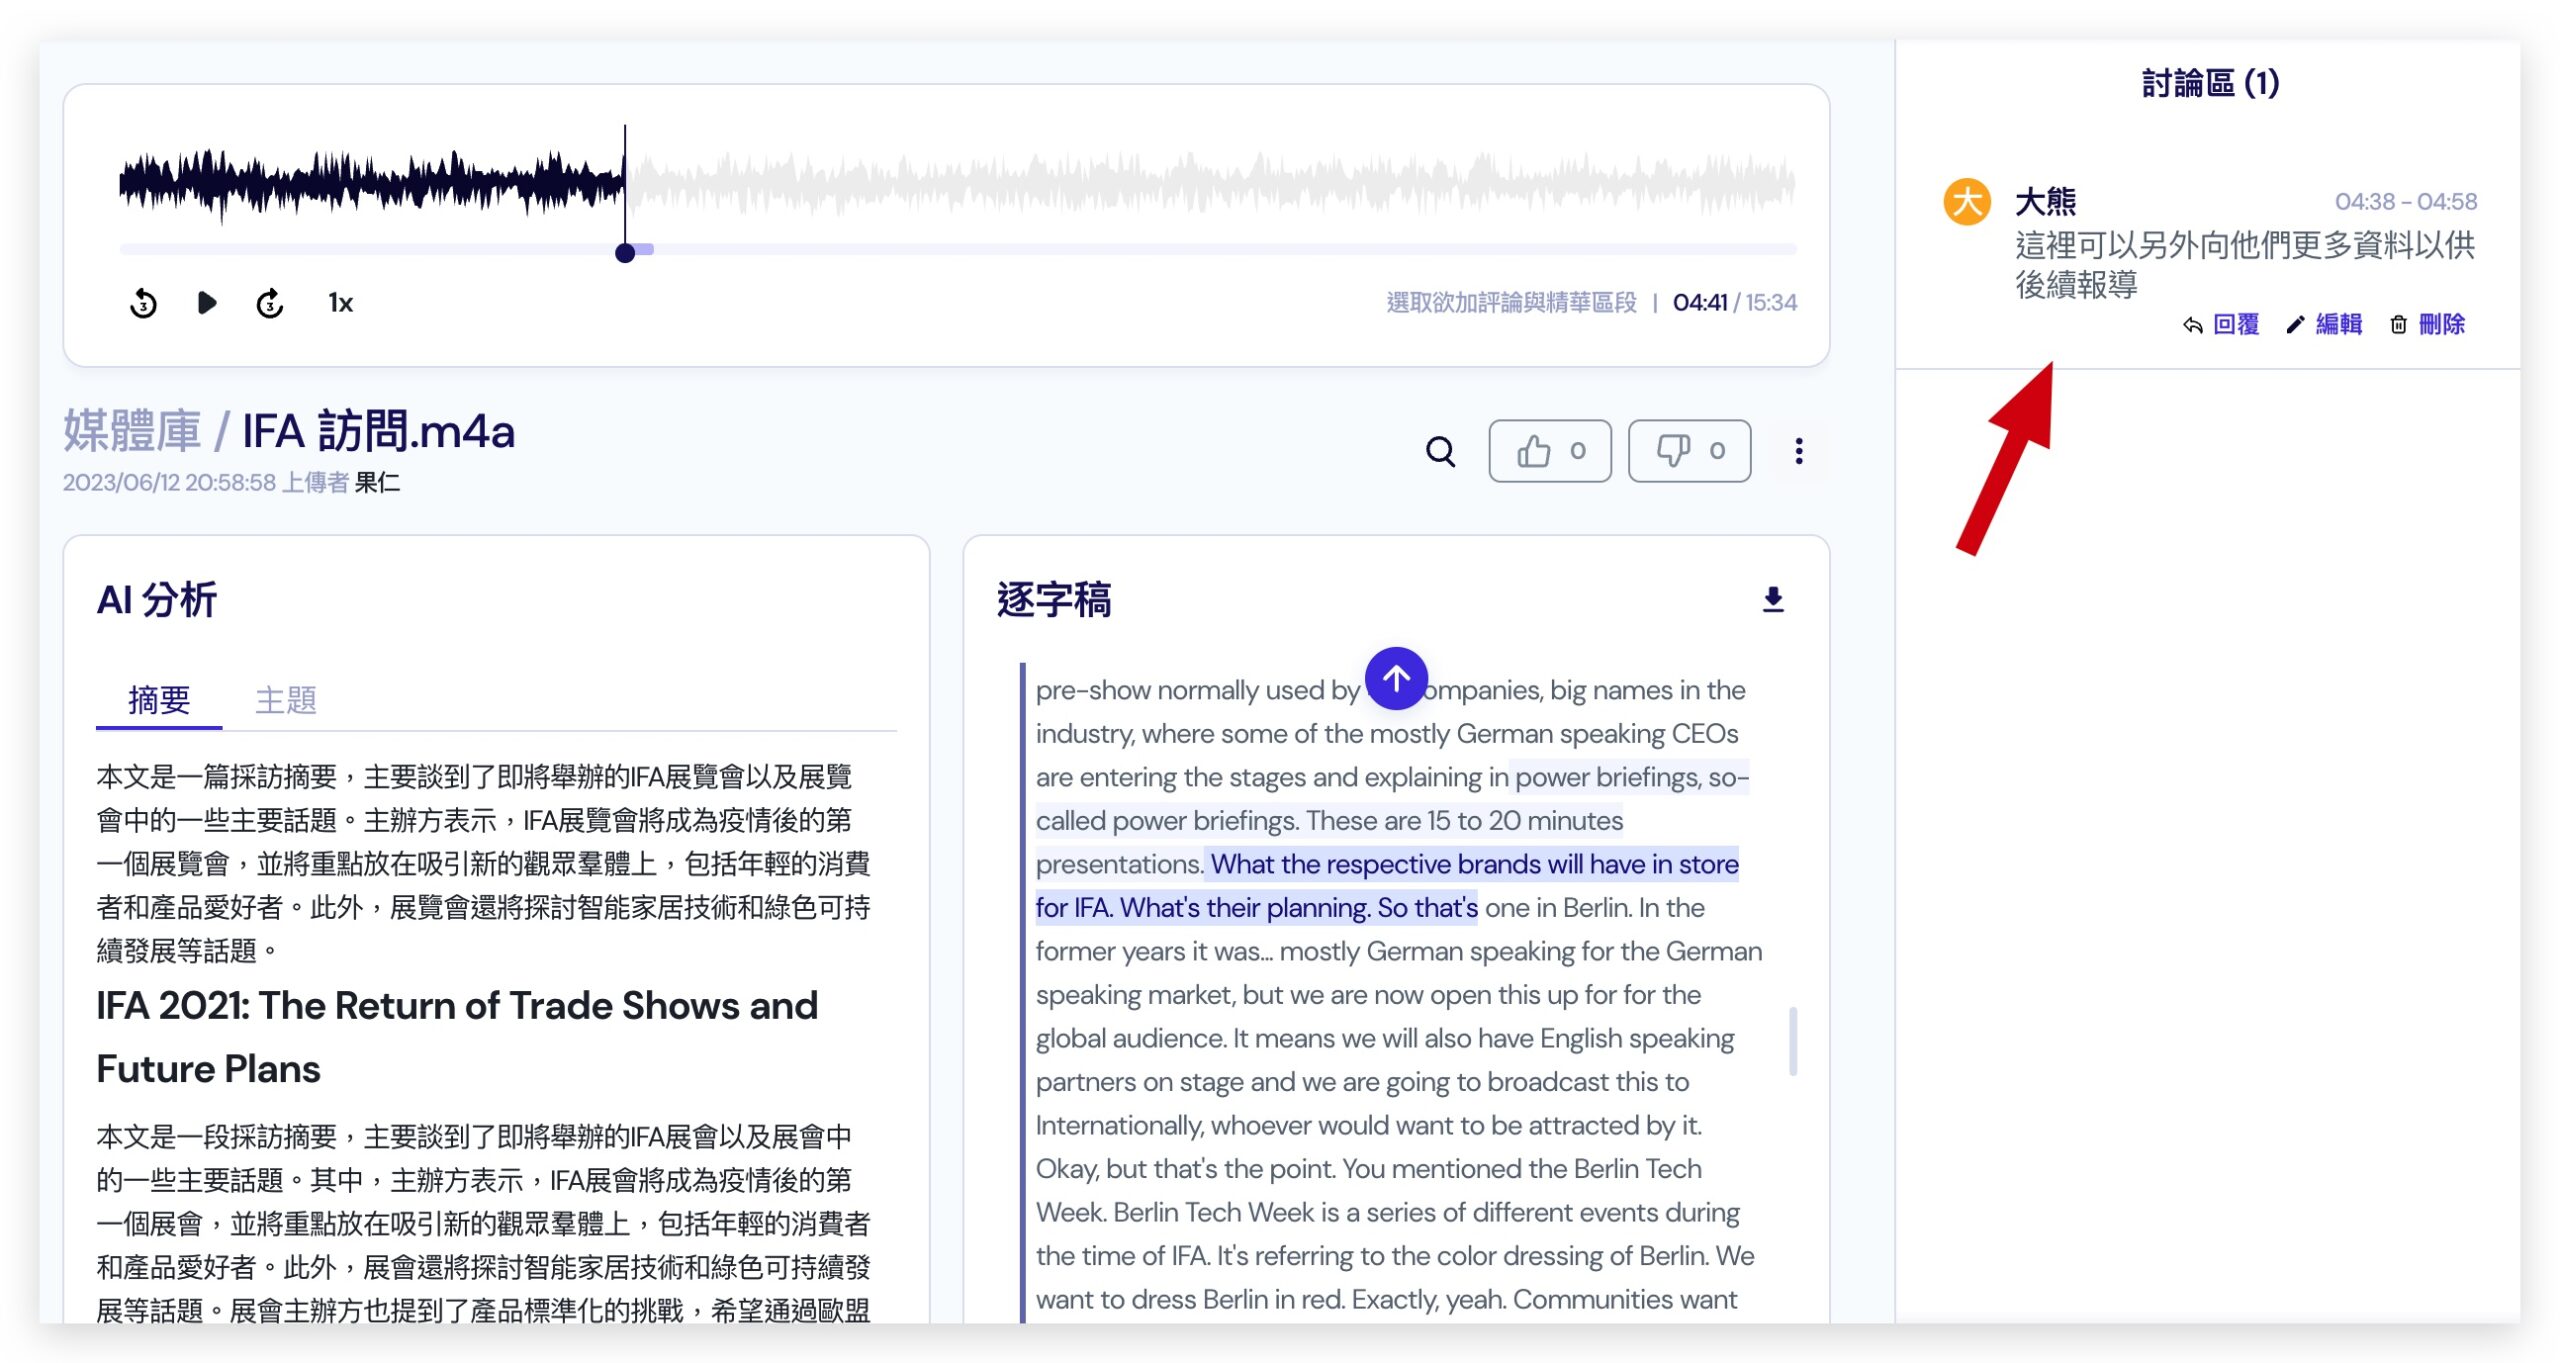Select uploader name 果仁
The image size is (2560, 1363).
click(x=377, y=483)
